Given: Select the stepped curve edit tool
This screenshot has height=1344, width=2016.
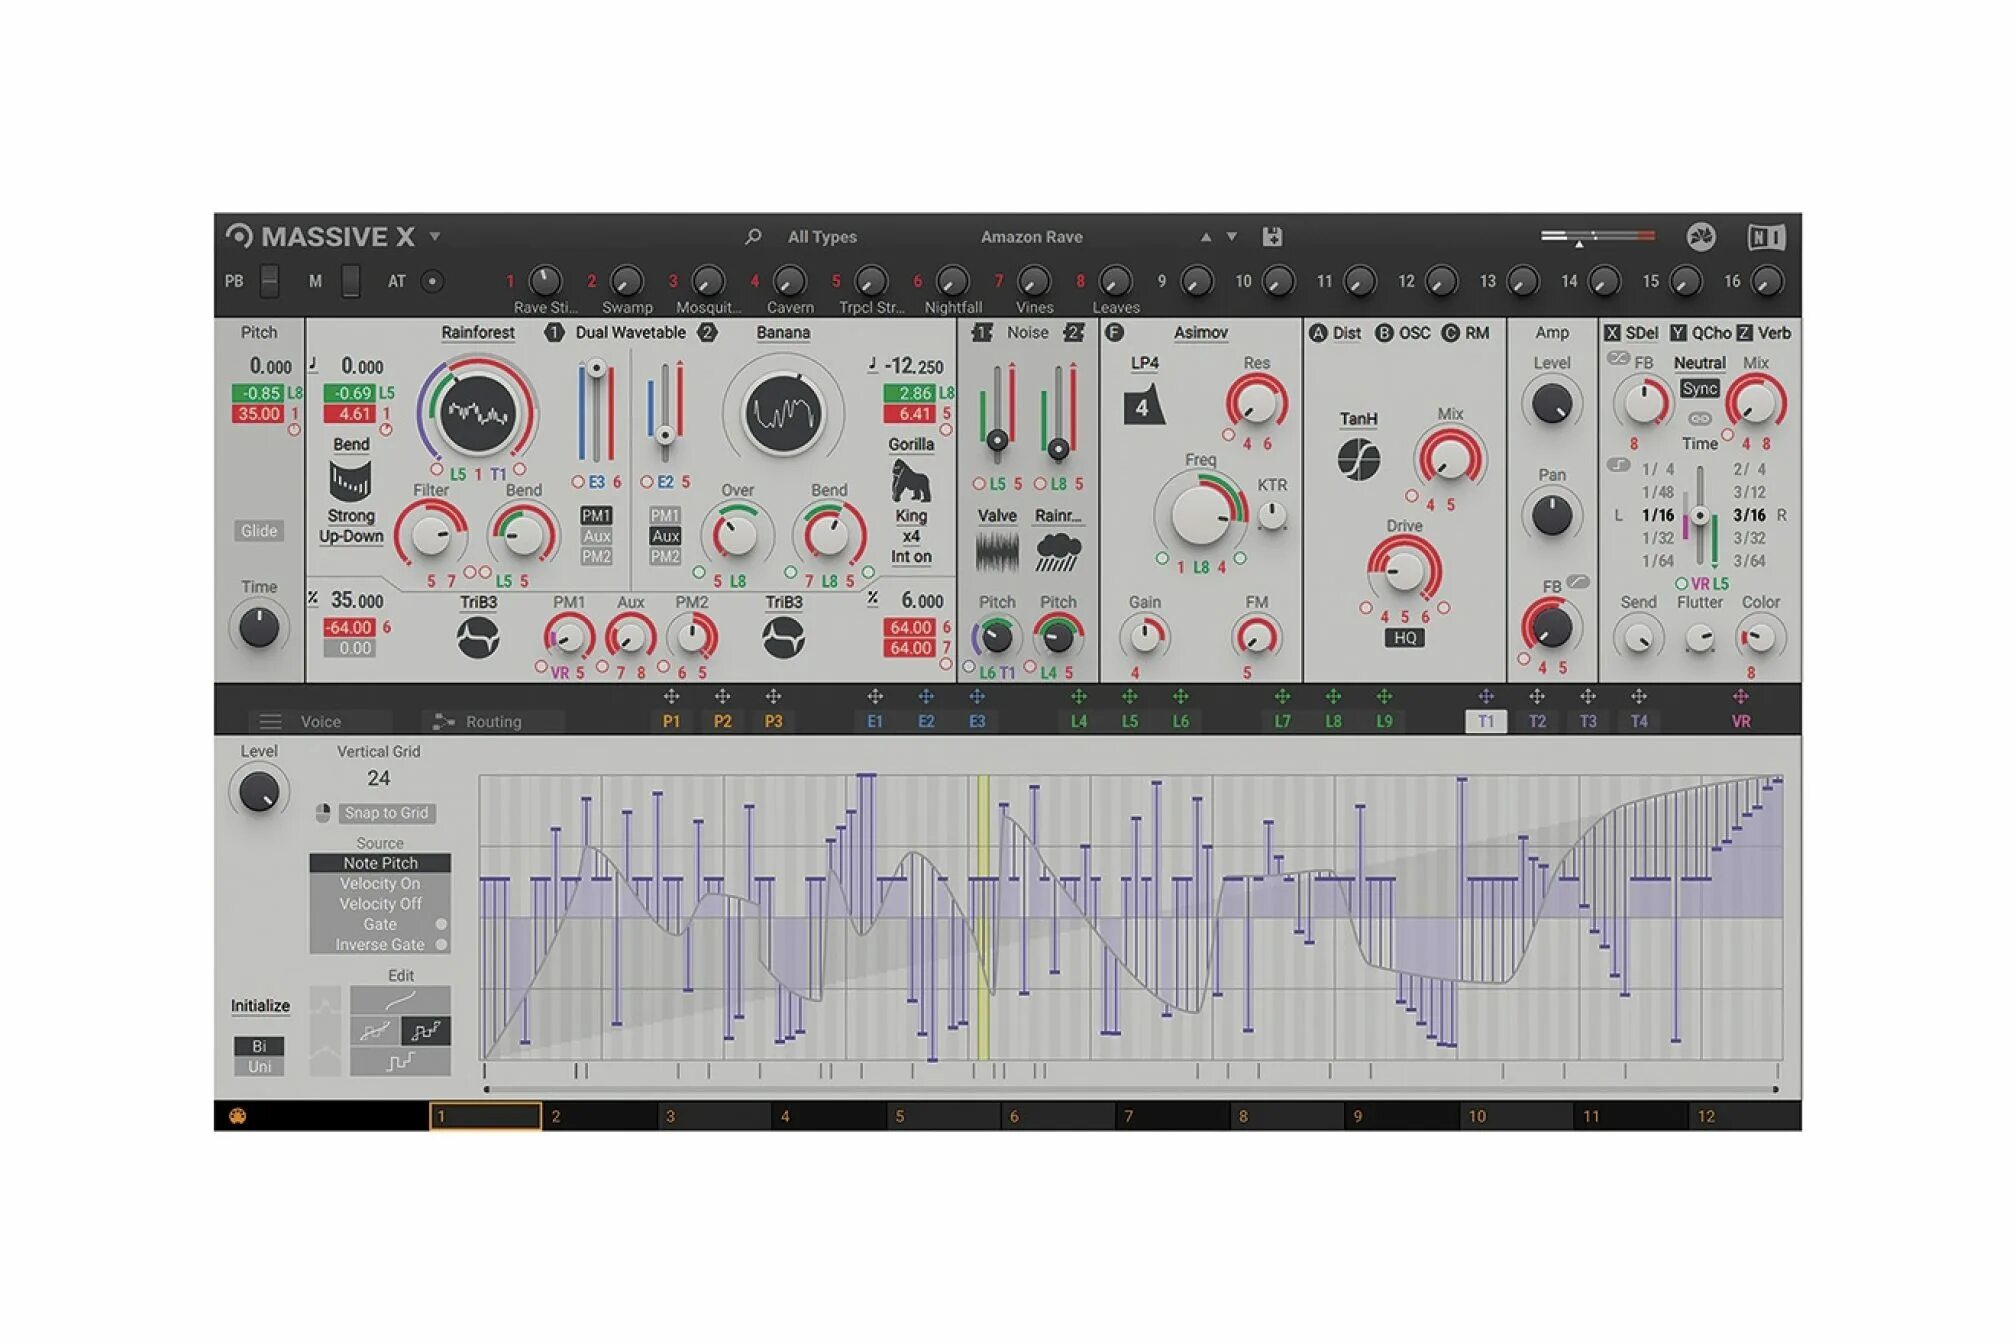Looking at the screenshot, I should point(400,1062).
